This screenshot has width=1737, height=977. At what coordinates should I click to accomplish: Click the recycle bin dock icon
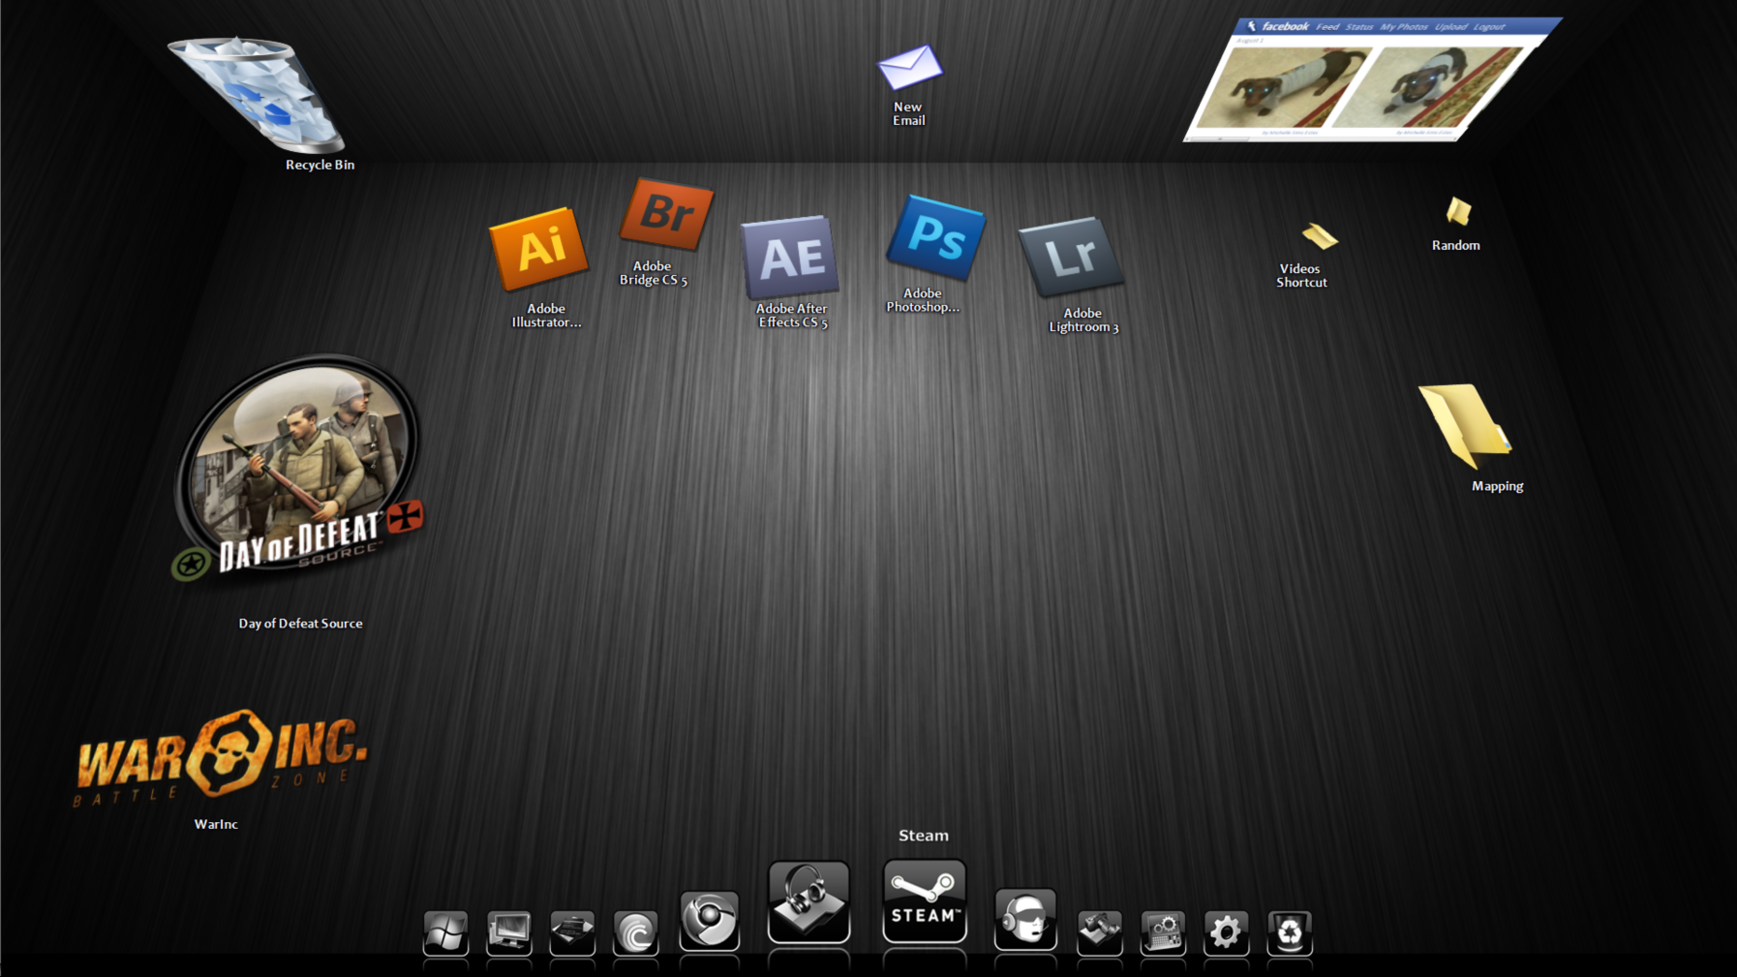1289,933
